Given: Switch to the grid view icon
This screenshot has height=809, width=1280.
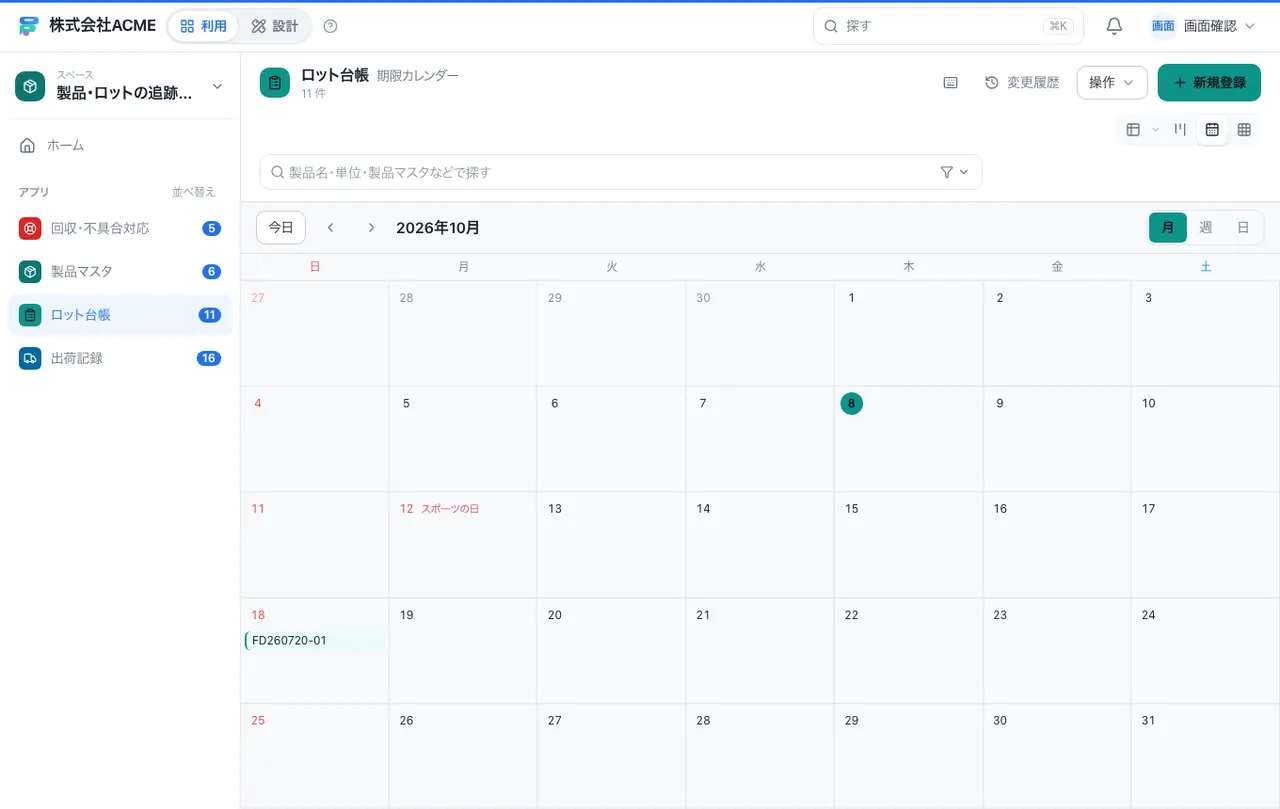Looking at the screenshot, I should [x=1244, y=129].
